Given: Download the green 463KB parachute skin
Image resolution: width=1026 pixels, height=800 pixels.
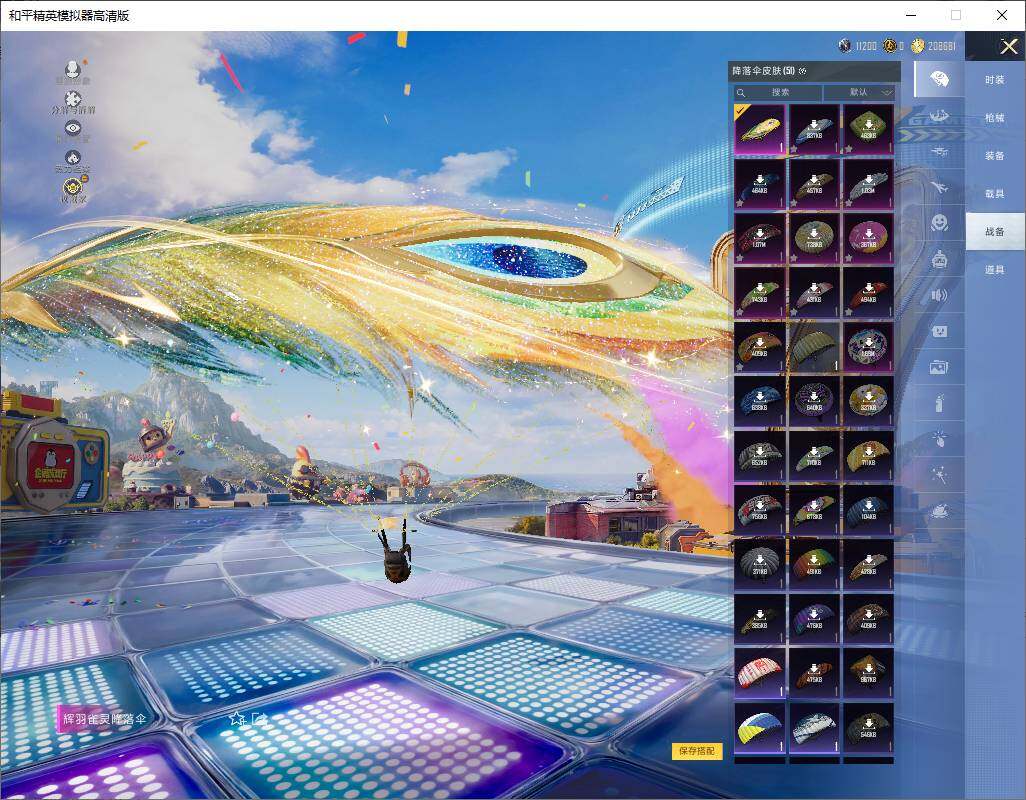Looking at the screenshot, I should [868, 130].
